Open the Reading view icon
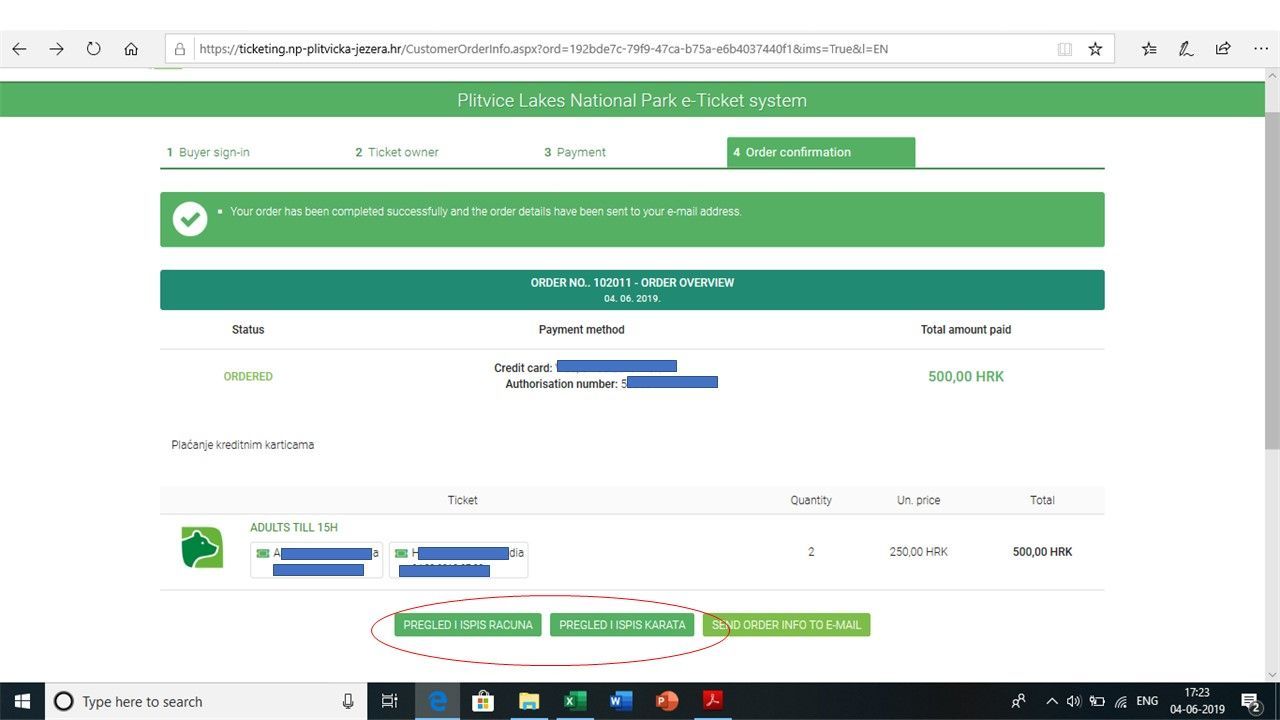 (1065, 48)
